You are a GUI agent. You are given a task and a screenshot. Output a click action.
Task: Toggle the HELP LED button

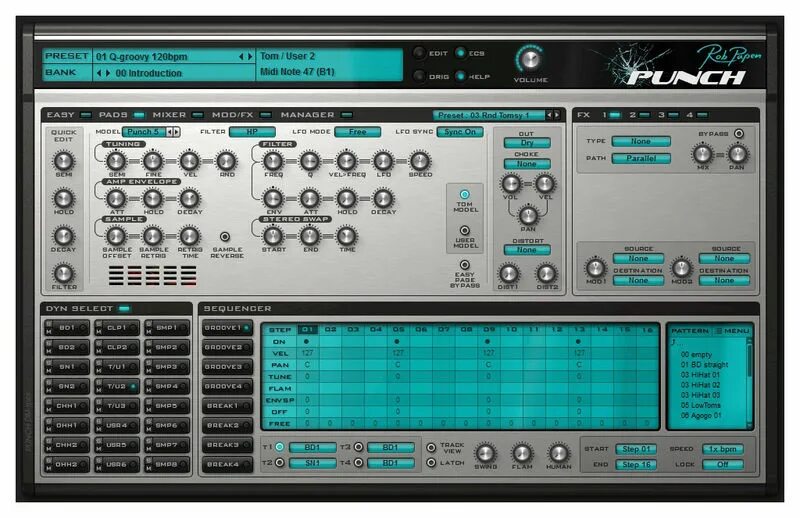coord(460,76)
